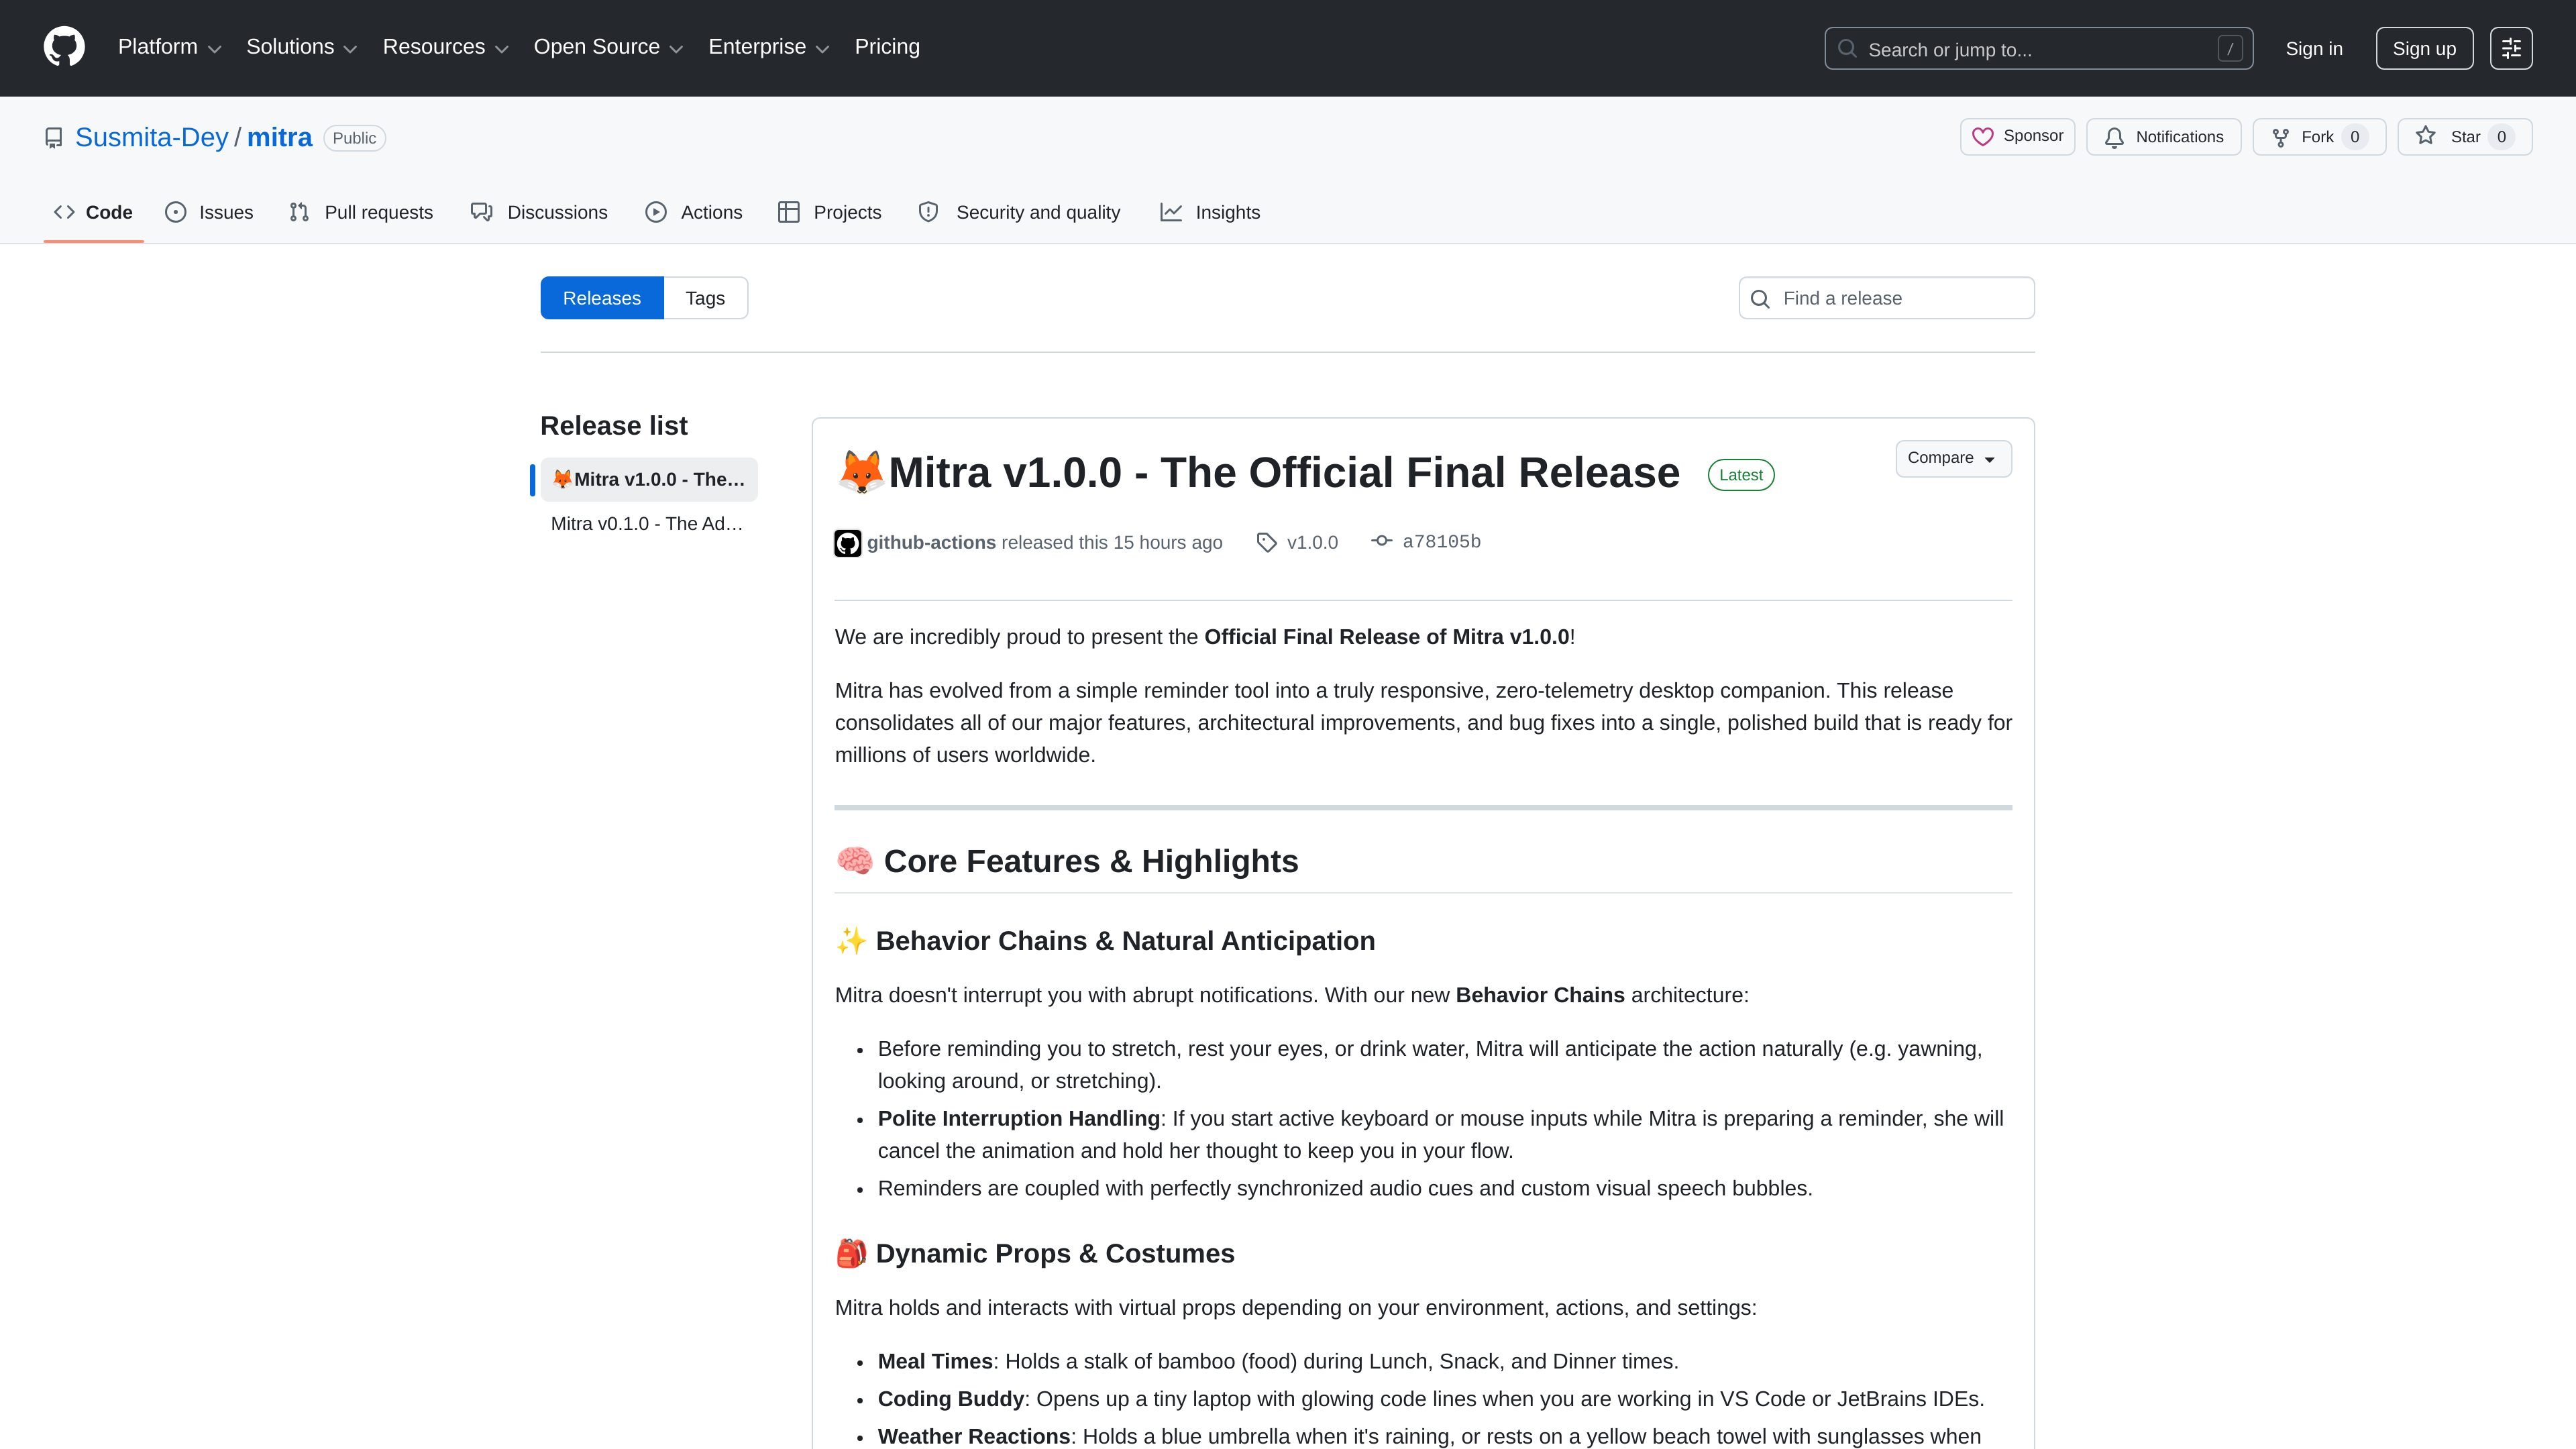This screenshot has height=1449, width=2576.
Task: Expand the Resources menu
Action: click(445, 47)
